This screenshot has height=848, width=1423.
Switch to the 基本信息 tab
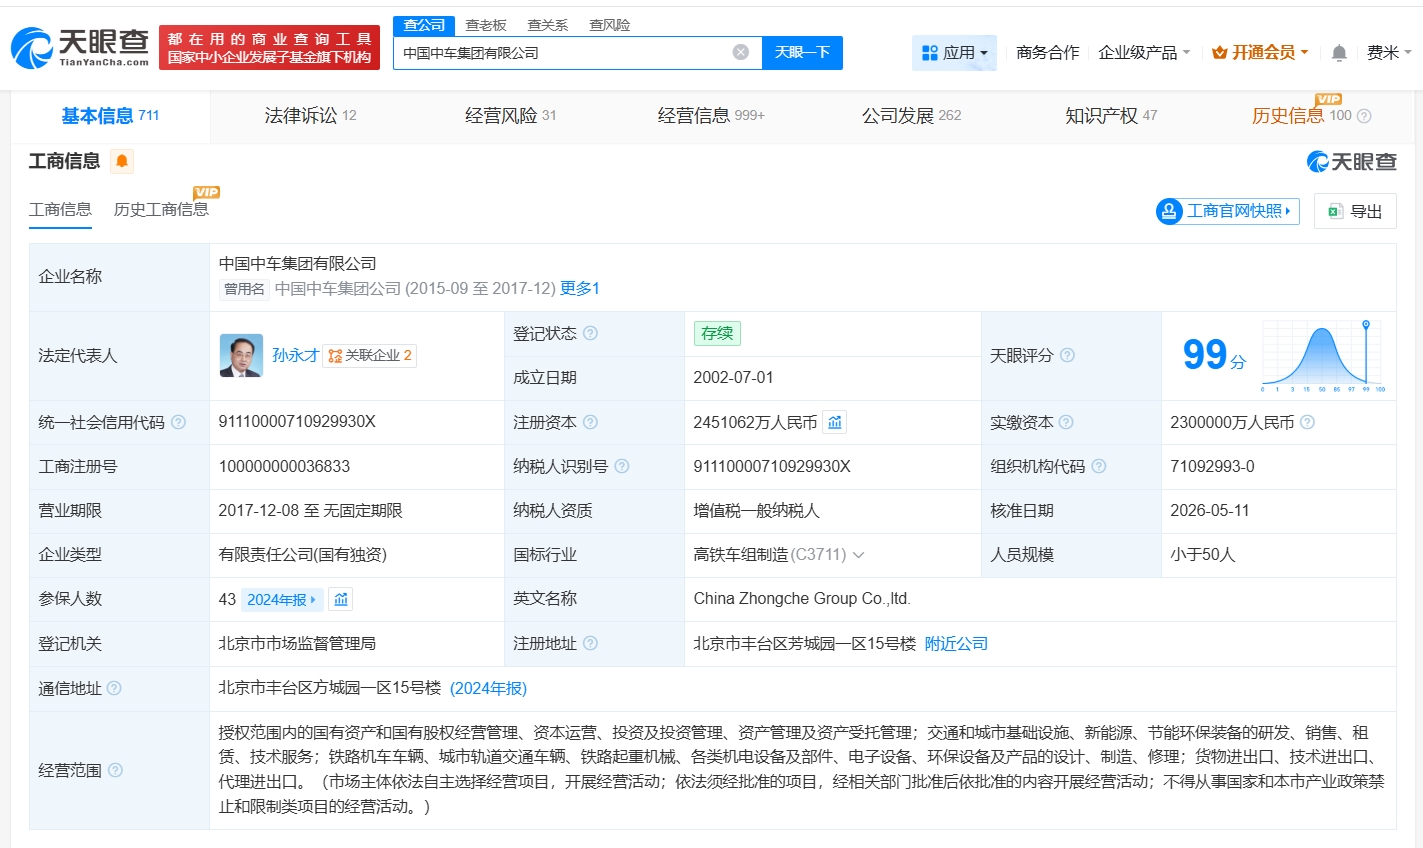tap(110, 116)
